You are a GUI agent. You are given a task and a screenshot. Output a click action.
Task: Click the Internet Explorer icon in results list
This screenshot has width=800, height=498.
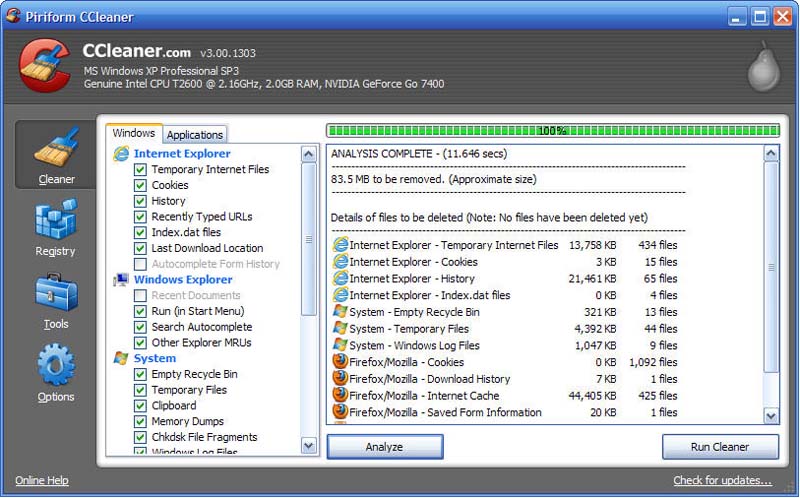[340, 245]
